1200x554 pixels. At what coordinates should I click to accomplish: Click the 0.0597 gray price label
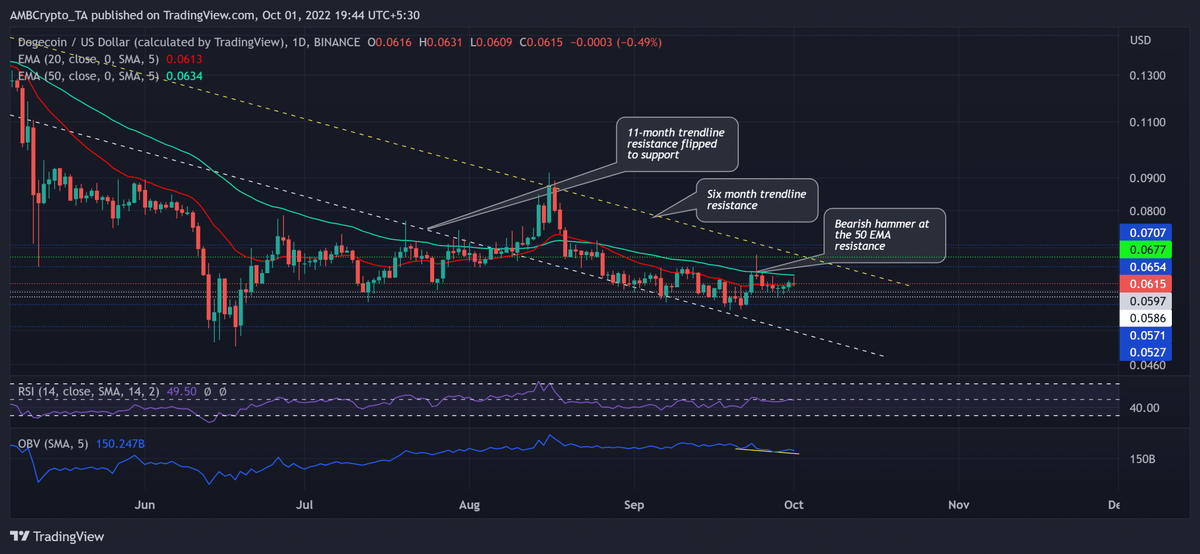[x=1144, y=301]
